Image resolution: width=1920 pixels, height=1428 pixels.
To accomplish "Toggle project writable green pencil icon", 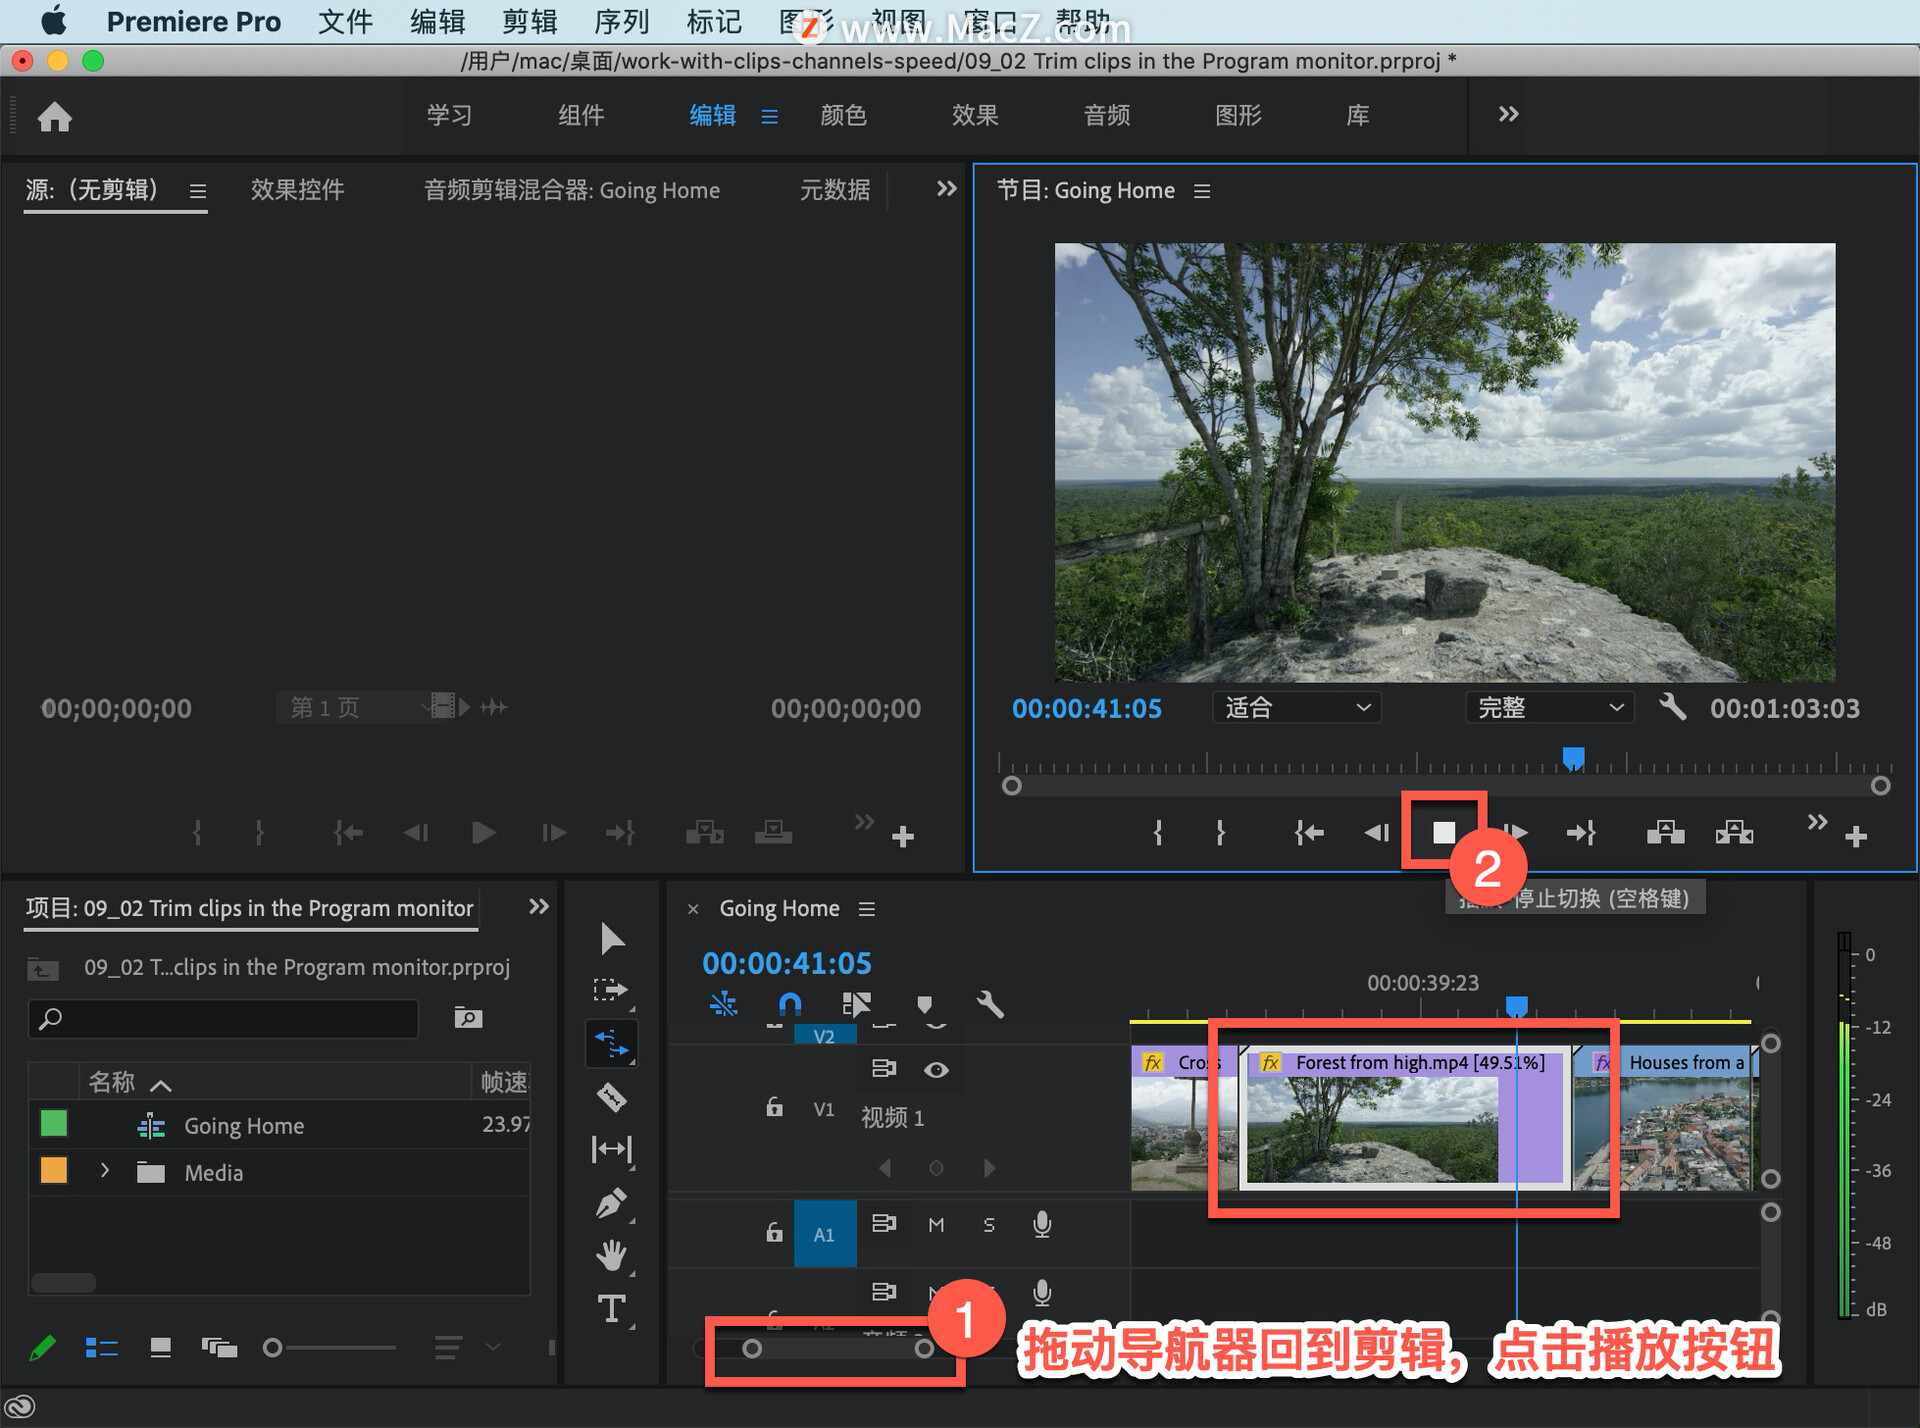I will [x=43, y=1347].
